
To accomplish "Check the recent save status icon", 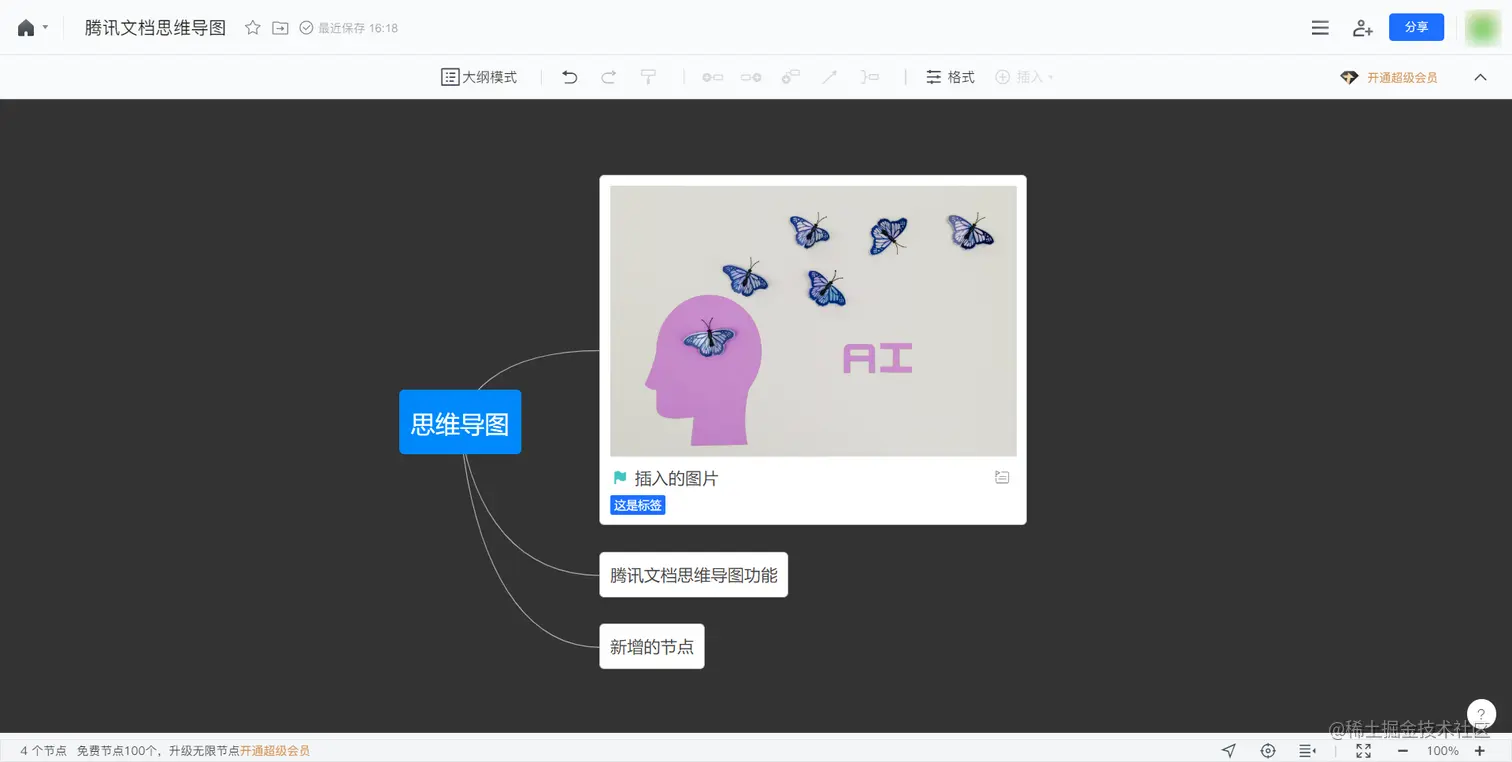I will [x=306, y=28].
